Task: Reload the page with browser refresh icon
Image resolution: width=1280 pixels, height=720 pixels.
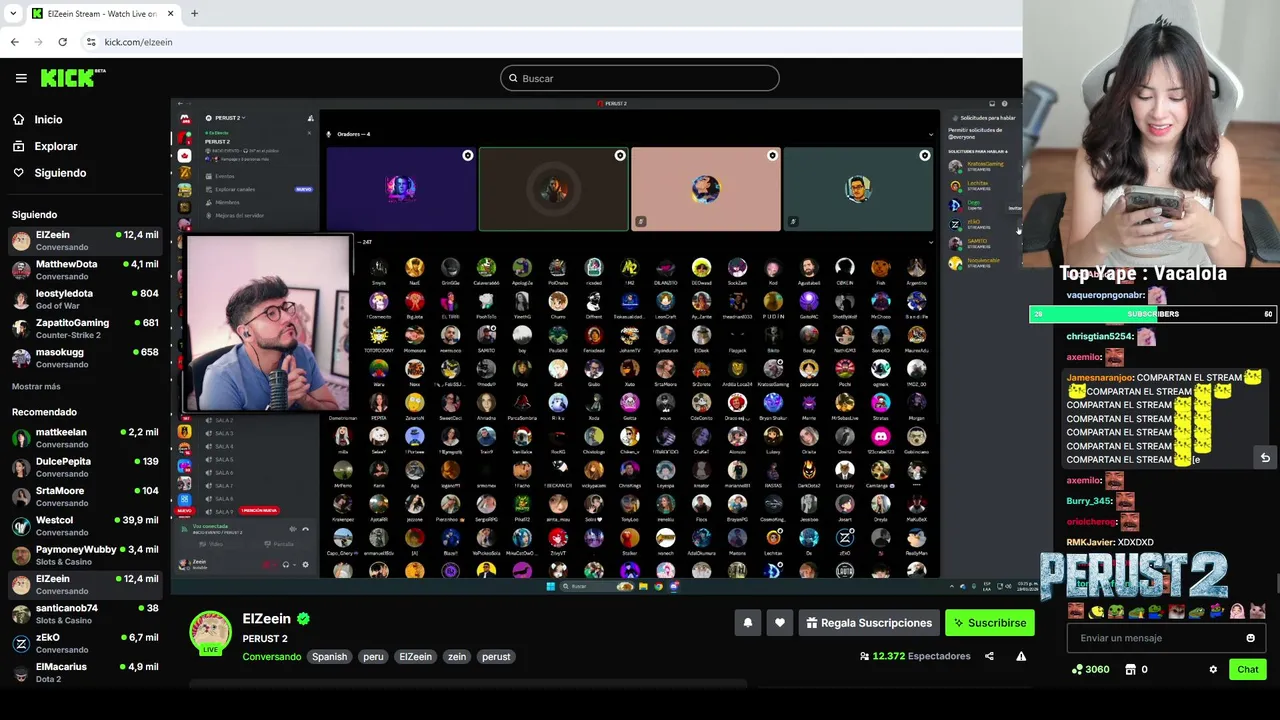Action: [62, 42]
